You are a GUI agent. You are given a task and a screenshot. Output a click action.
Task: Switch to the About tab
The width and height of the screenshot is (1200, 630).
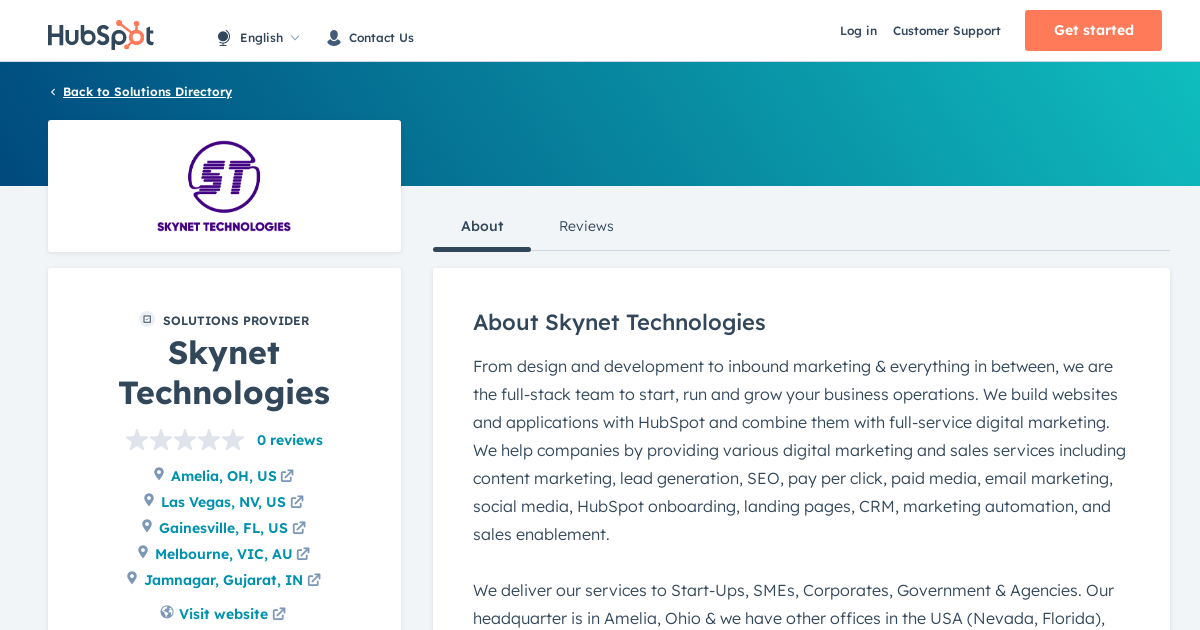point(482,226)
